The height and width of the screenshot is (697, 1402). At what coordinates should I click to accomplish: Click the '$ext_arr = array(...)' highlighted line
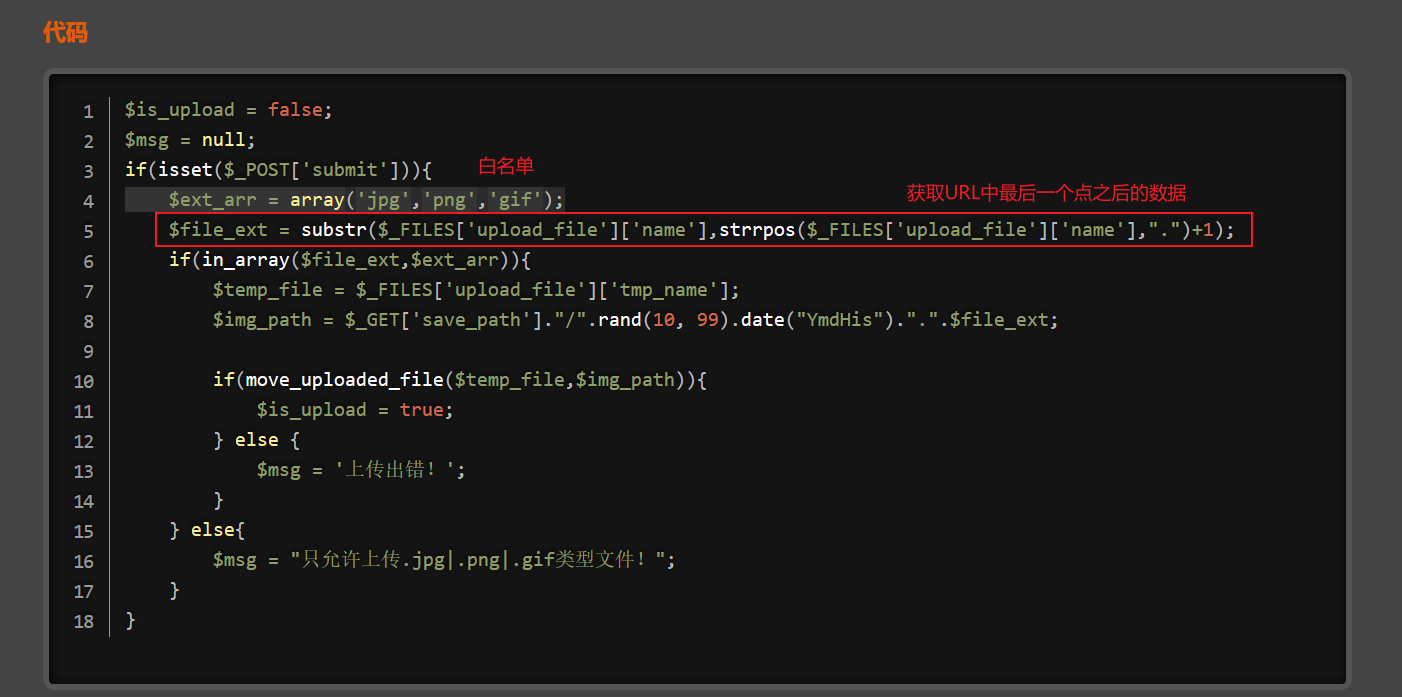coord(366,200)
